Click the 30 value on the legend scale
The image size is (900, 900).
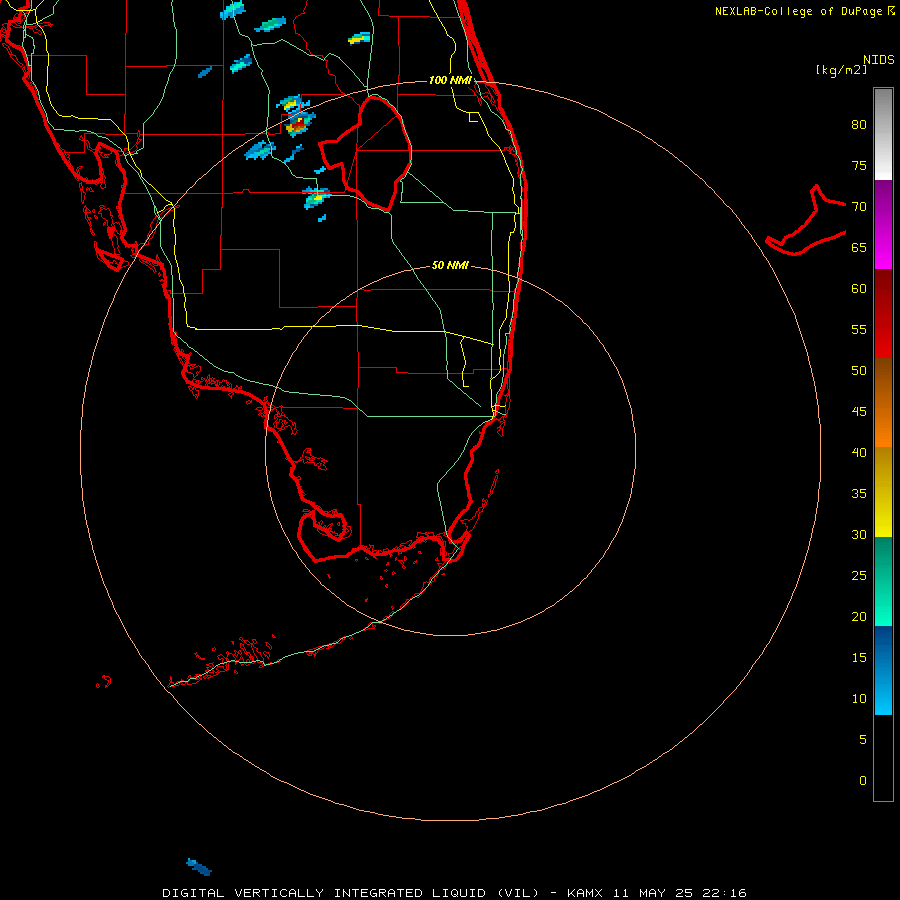click(x=859, y=534)
